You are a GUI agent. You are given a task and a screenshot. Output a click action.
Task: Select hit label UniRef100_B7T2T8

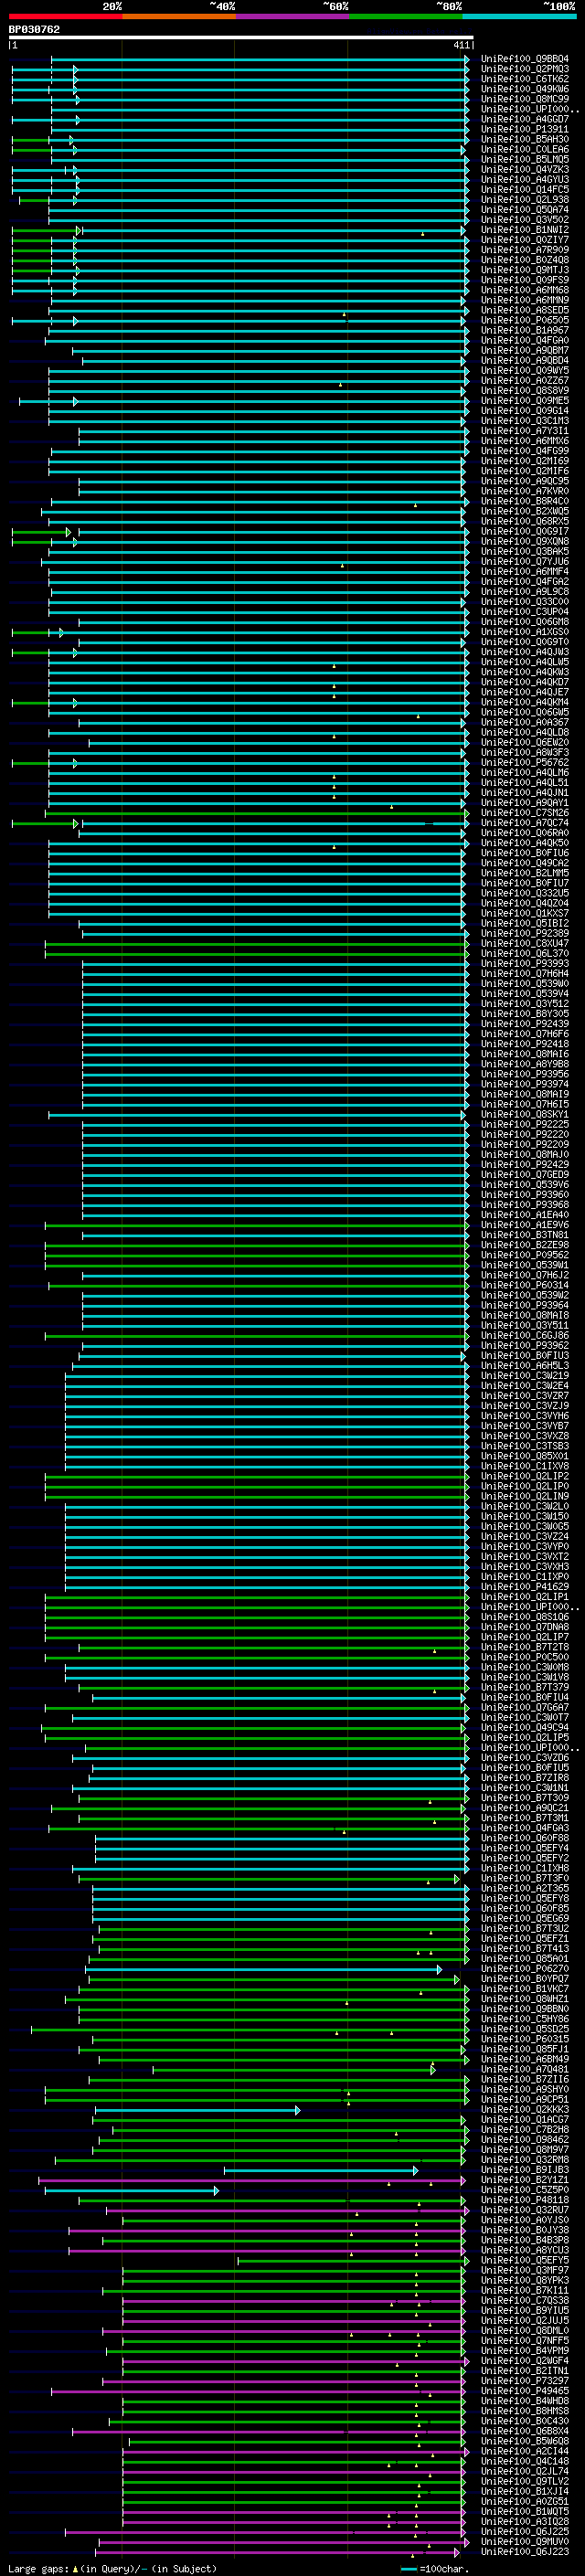tap(524, 1647)
